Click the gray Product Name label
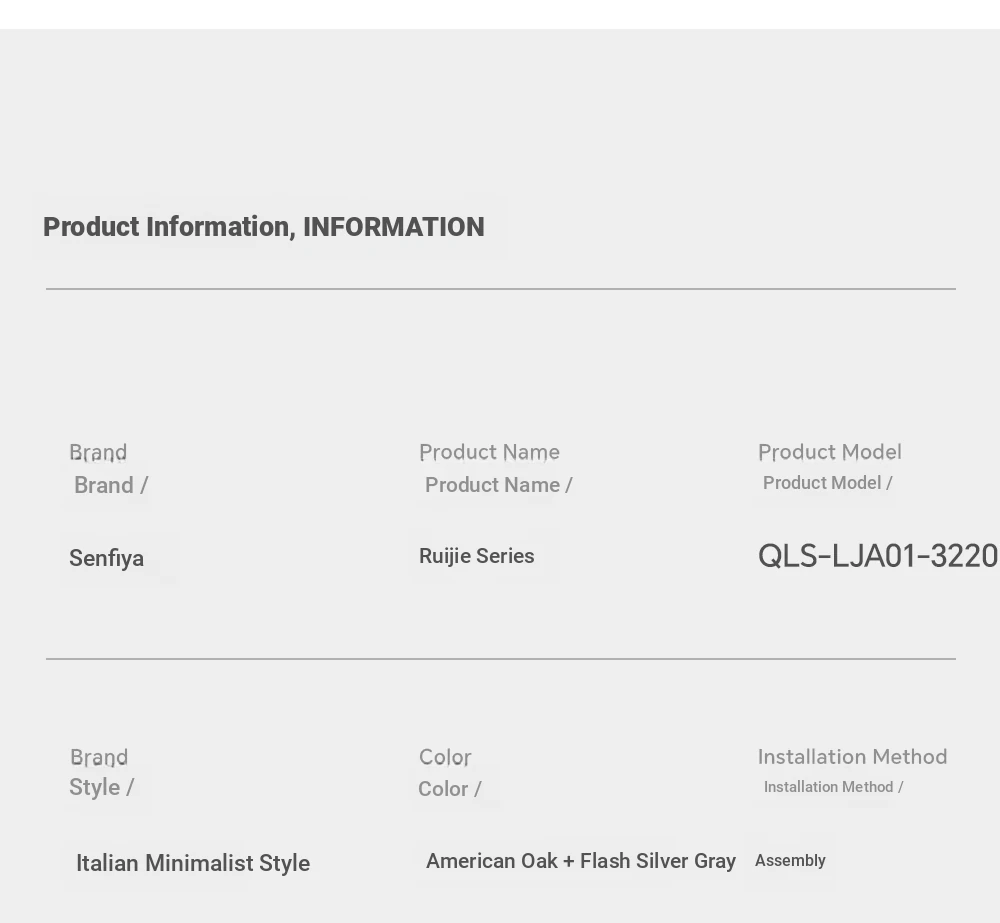Image resolution: width=1000 pixels, height=923 pixels. [489, 452]
